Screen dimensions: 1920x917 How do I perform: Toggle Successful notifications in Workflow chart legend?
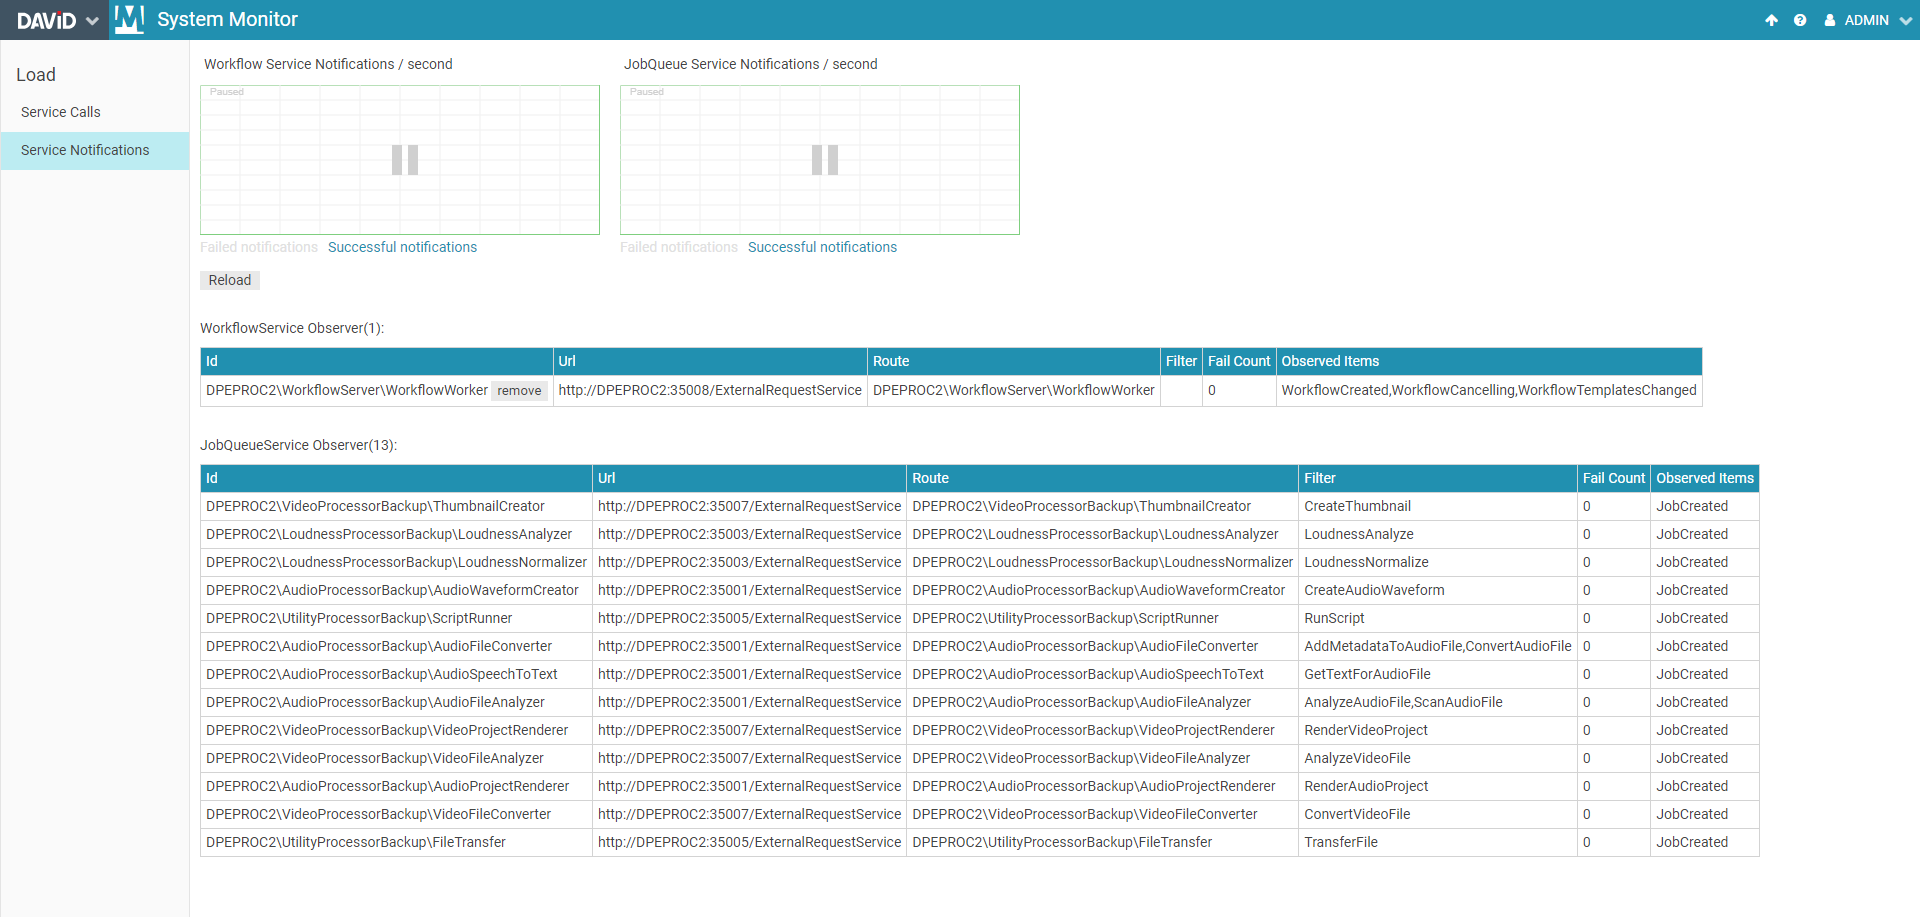coord(402,247)
